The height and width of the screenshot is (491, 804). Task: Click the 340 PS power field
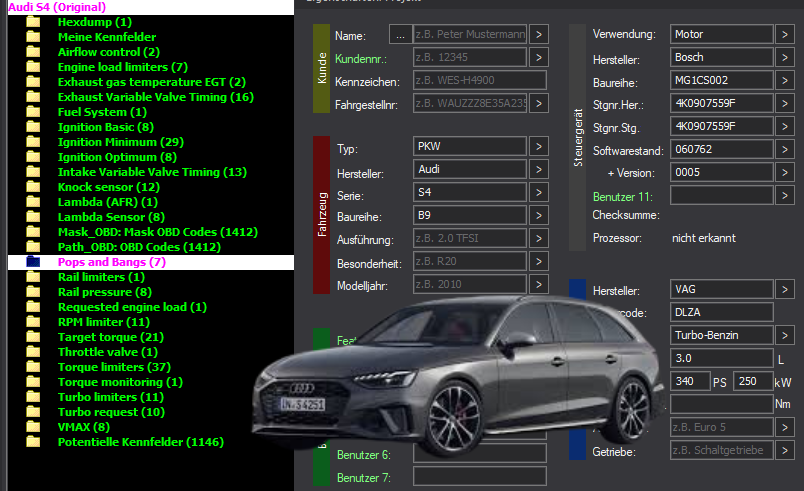click(690, 381)
